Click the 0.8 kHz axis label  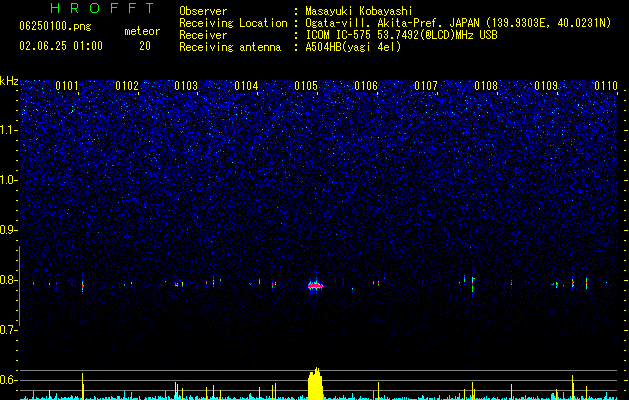coord(9,280)
